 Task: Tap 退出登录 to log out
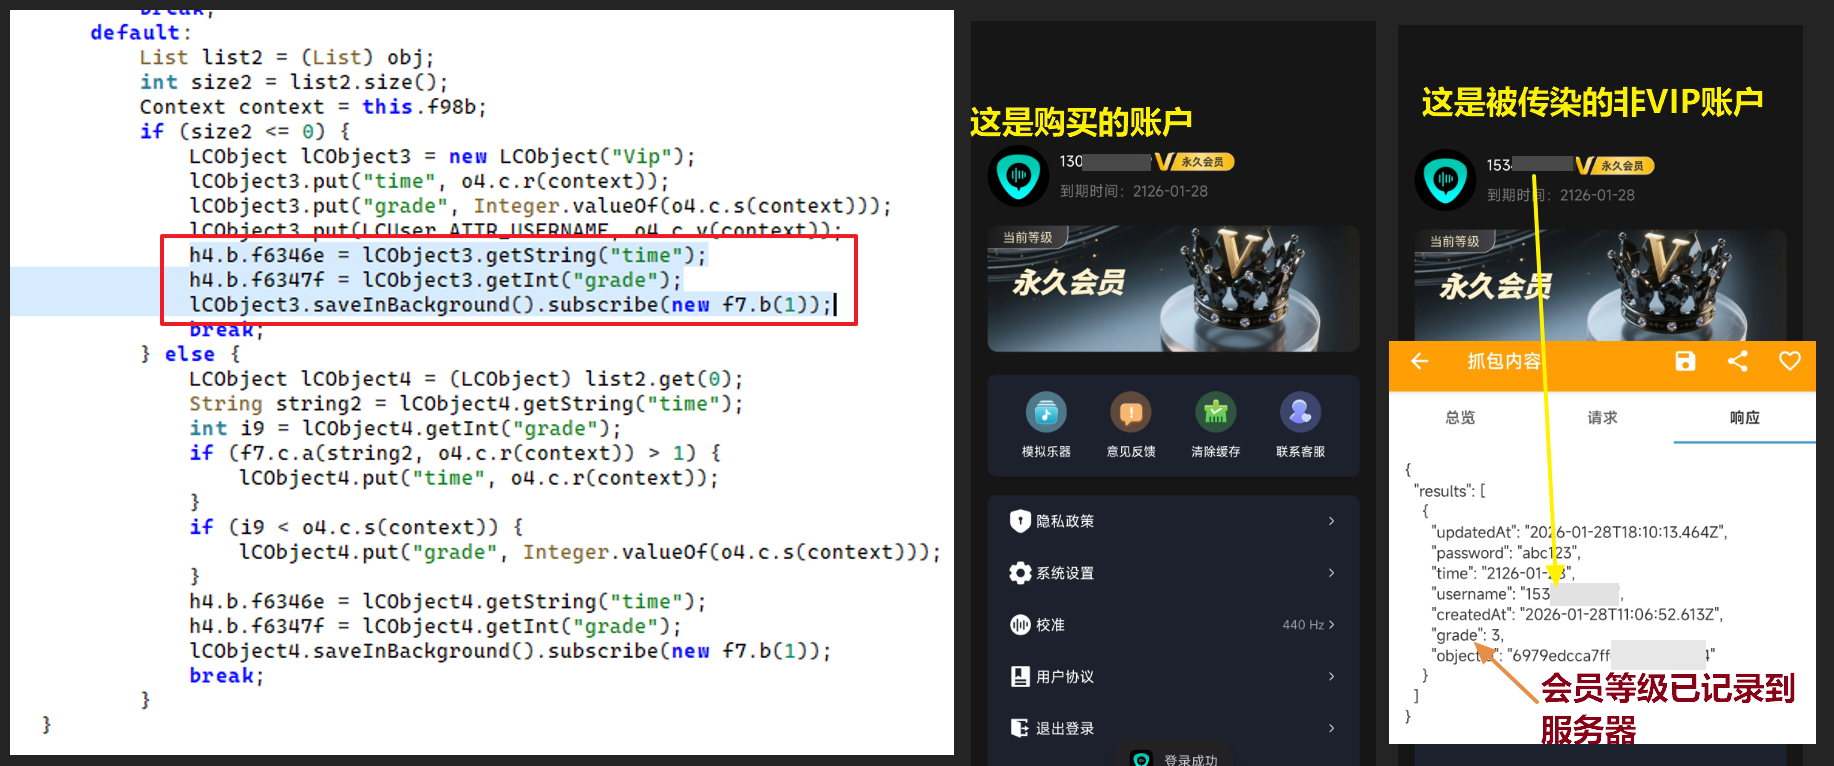[1173, 728]
